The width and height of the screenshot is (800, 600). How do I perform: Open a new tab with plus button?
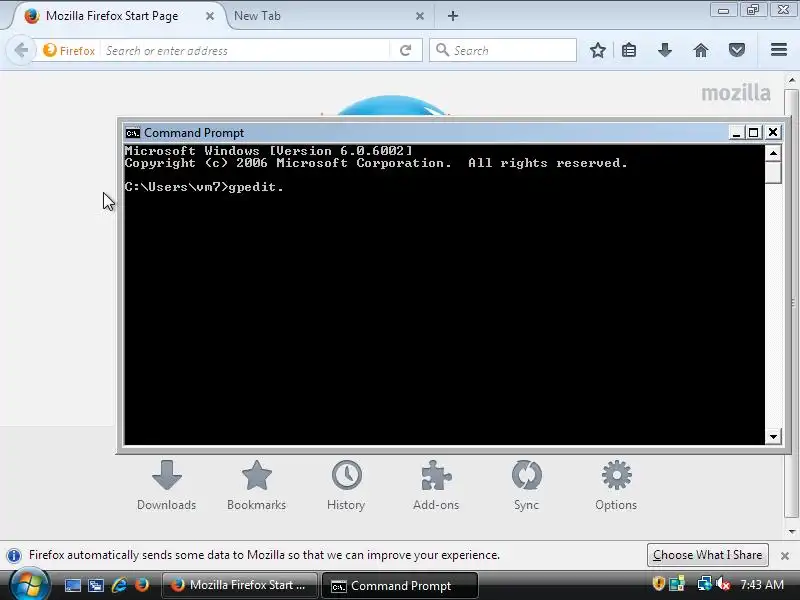453,16
